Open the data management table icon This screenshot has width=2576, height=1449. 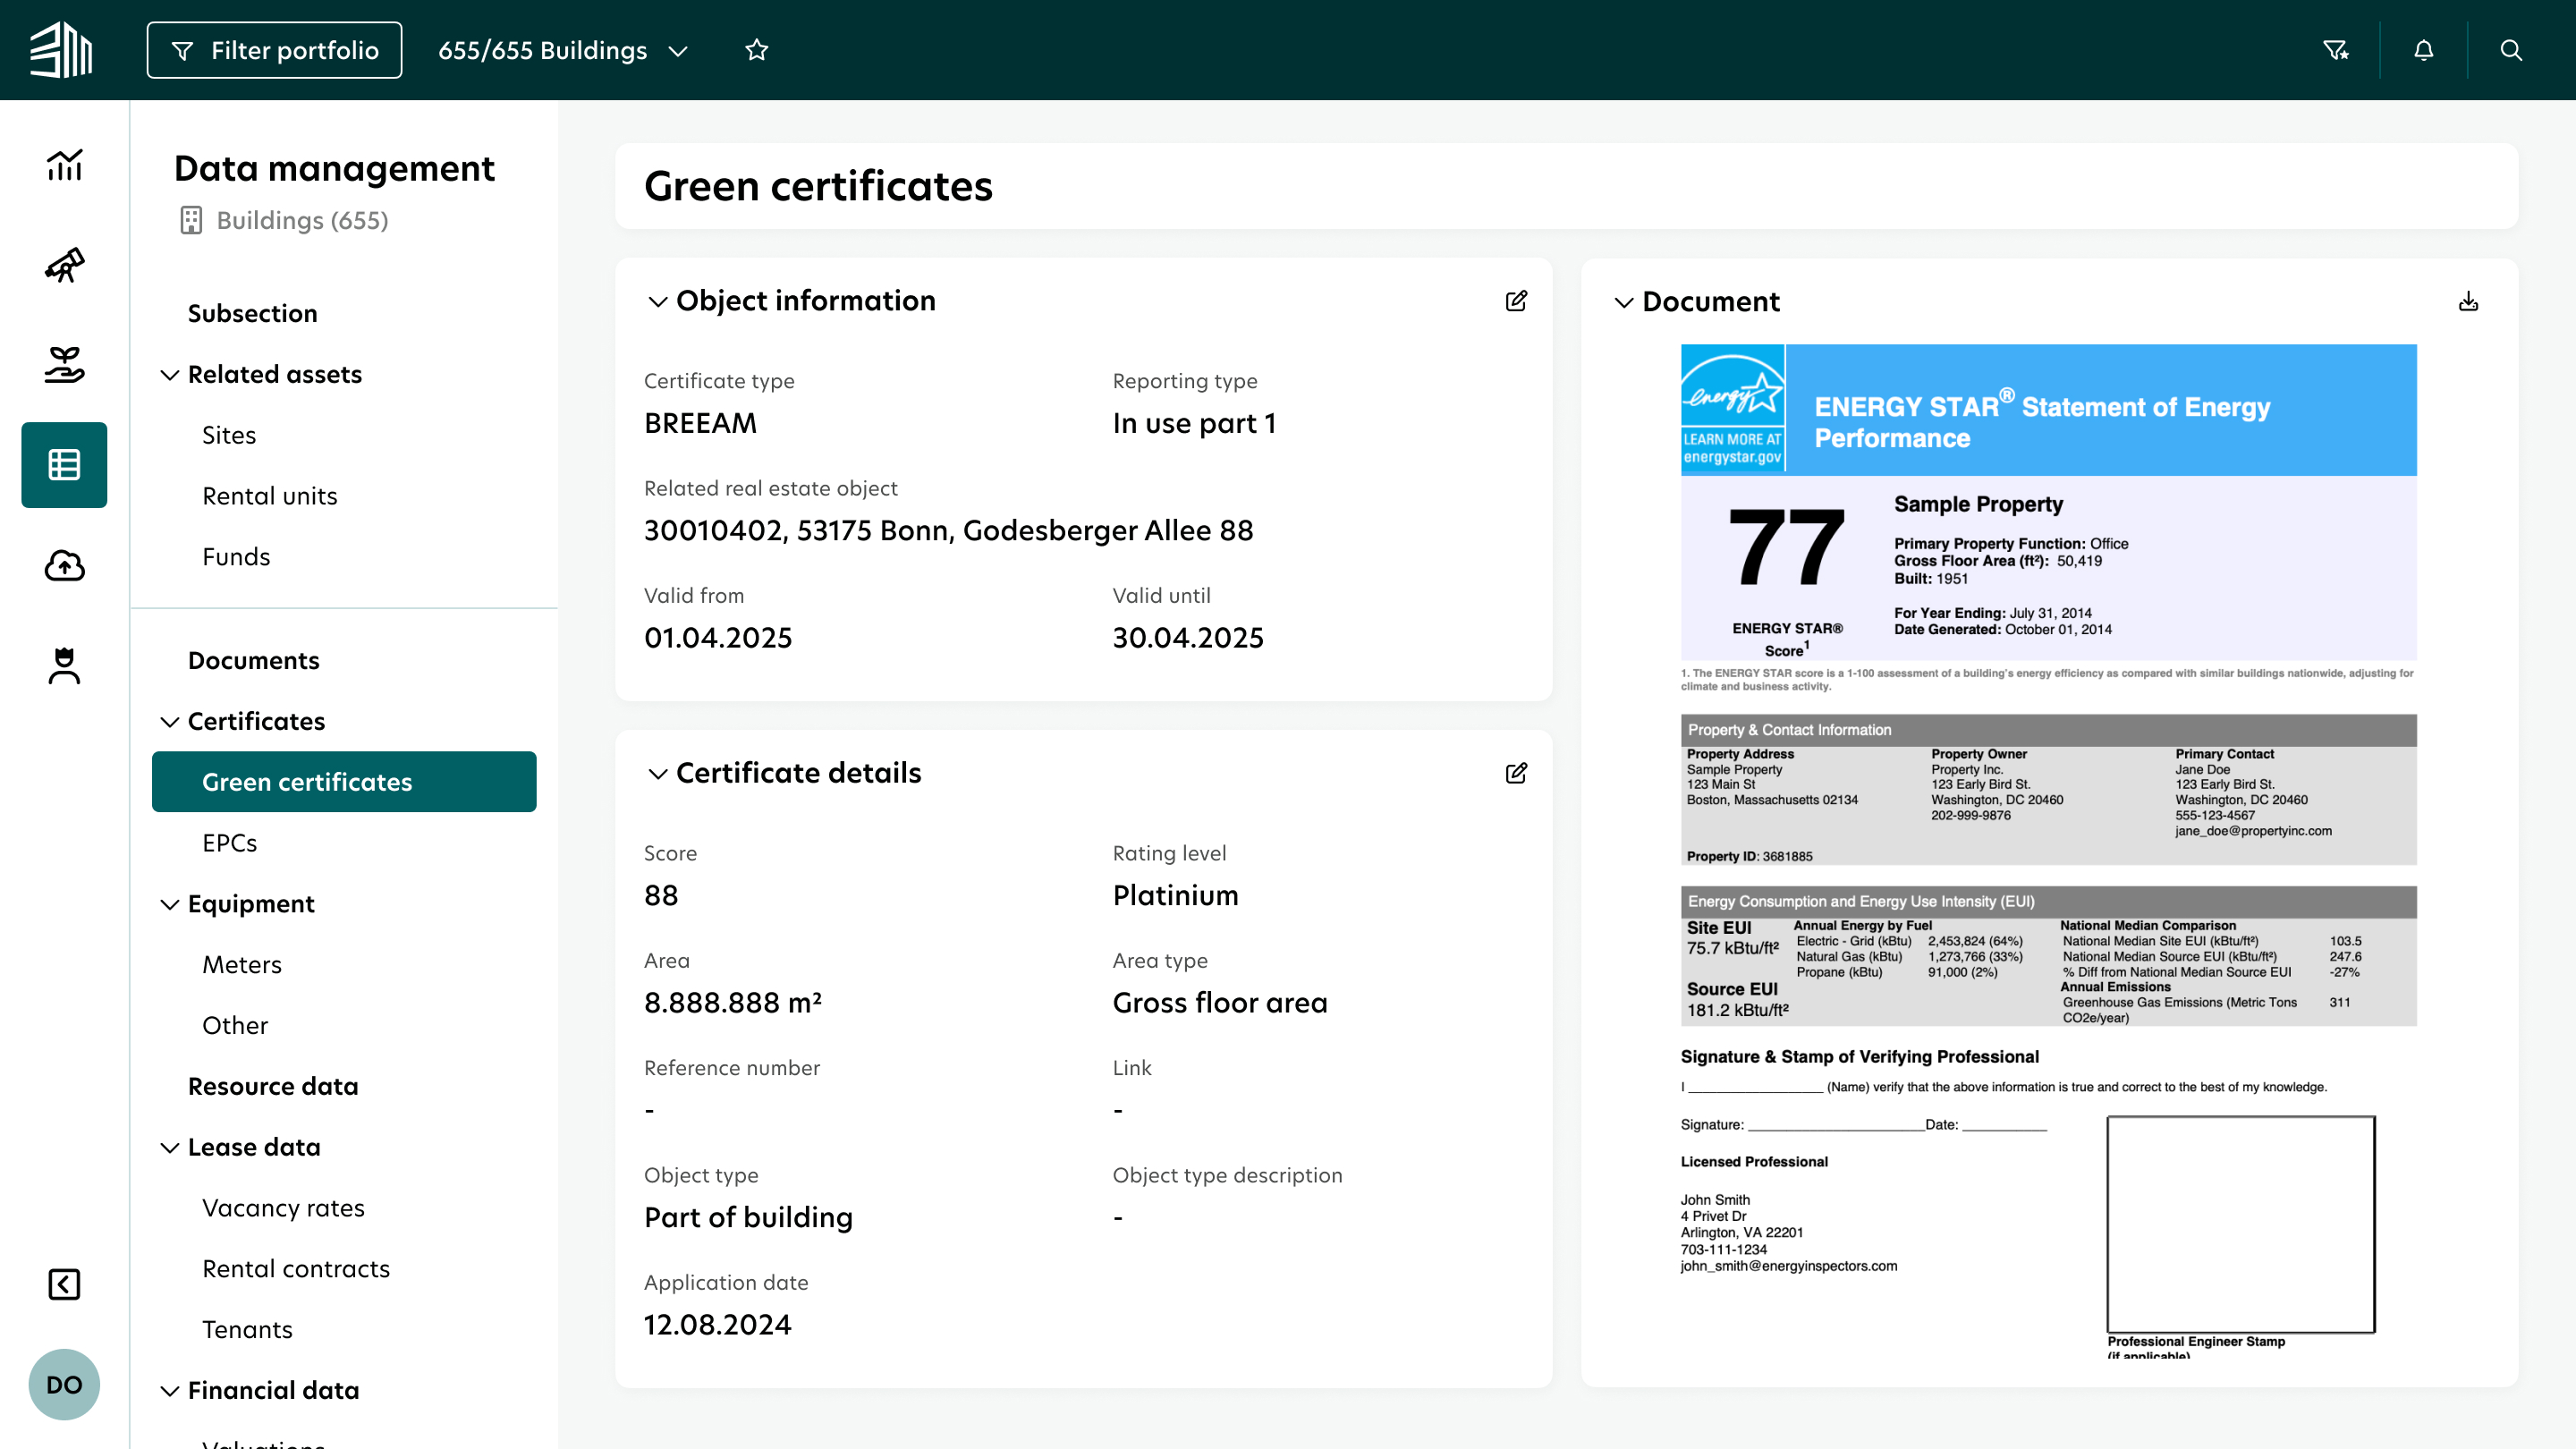click(64, 465)
